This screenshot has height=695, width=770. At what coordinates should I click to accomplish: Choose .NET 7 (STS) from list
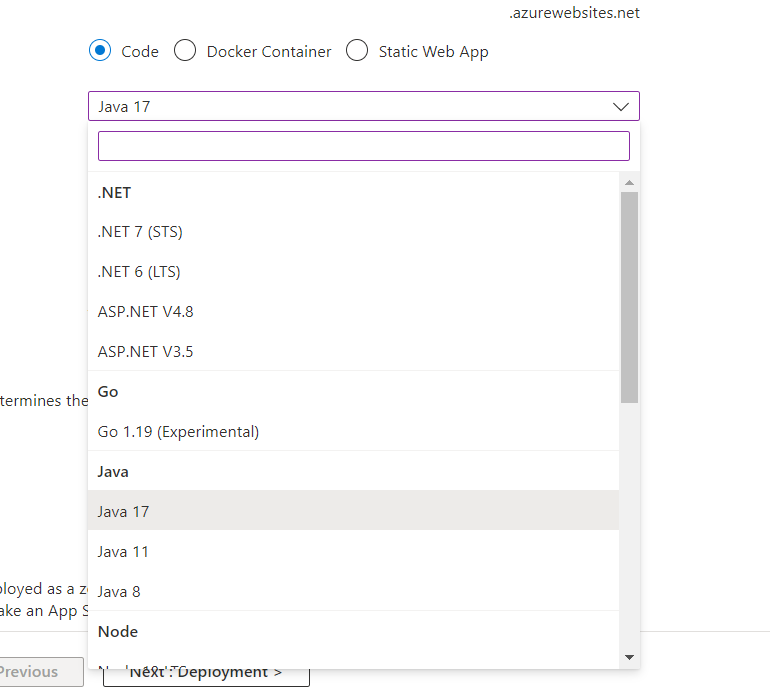click(353, 232)
